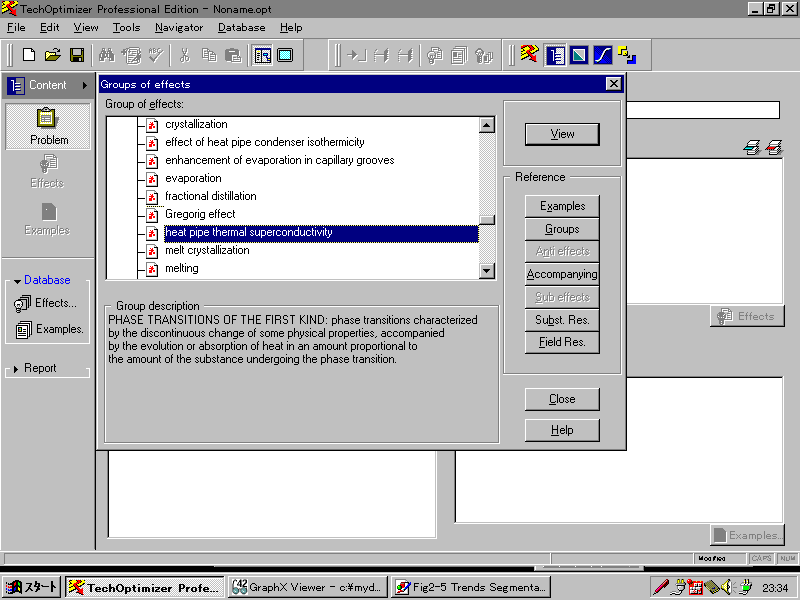Viewport: 800px width, 600px height.
Task: Click the blue-teal square module icon
Action: [579, 55]
